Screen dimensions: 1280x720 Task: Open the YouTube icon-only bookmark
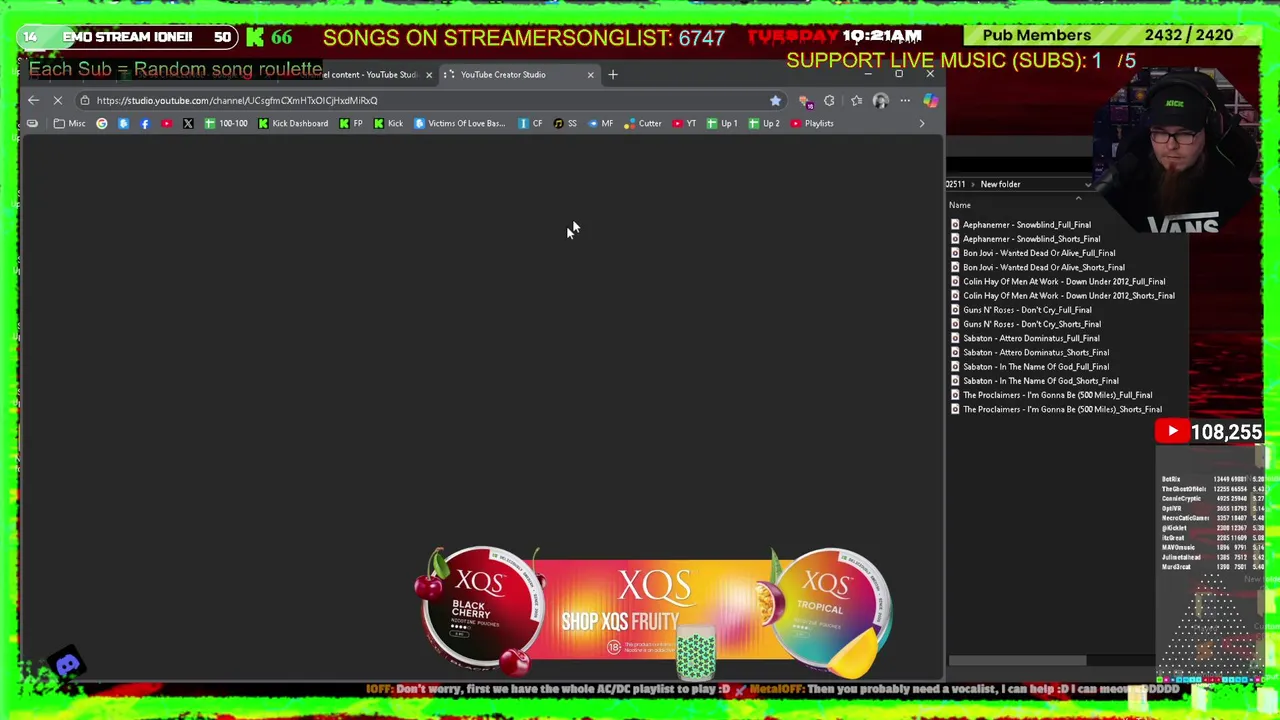click(167, 123)
